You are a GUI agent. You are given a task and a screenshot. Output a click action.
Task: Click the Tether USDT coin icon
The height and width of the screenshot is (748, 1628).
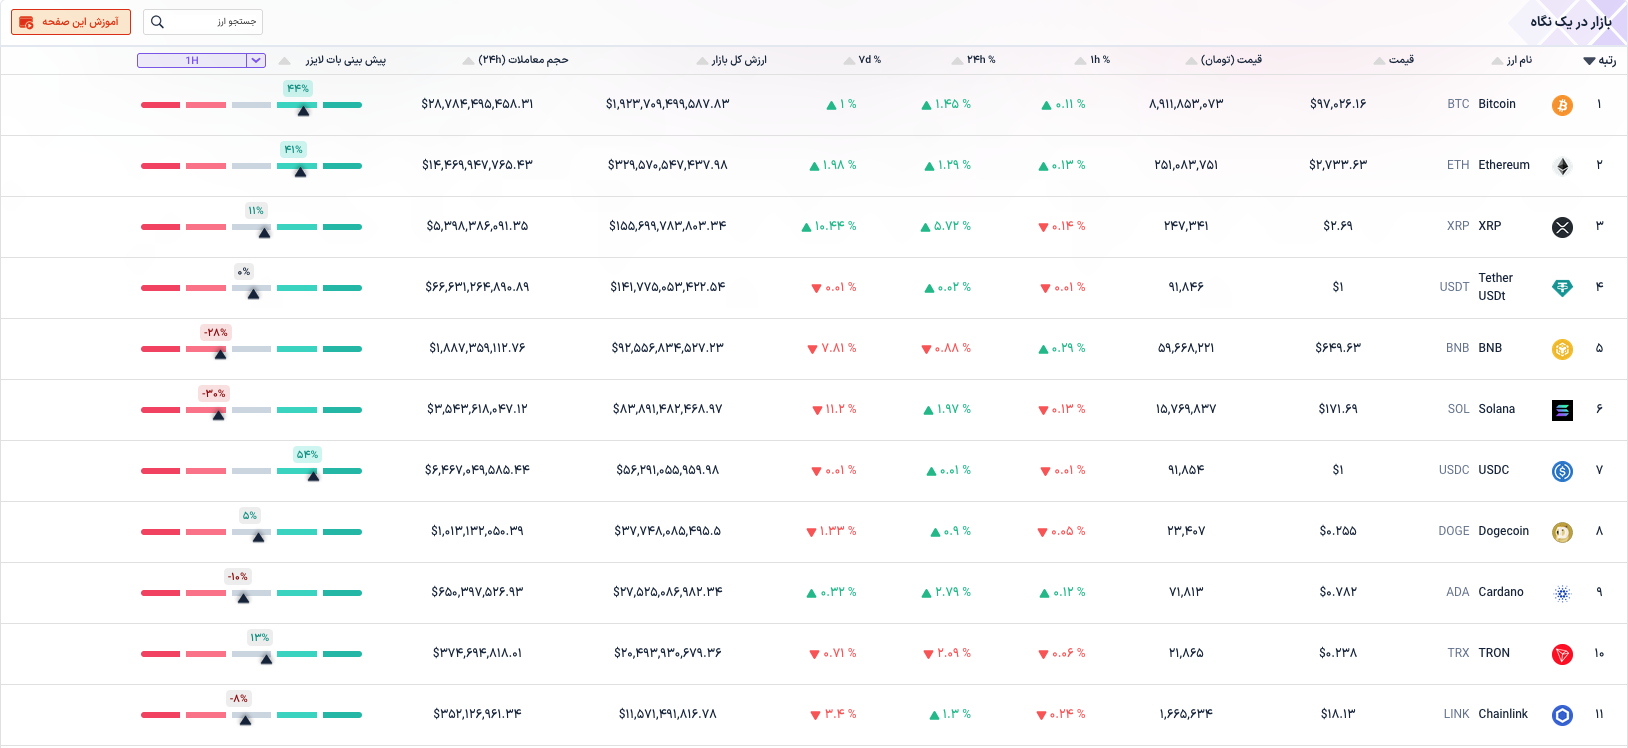point(1562,288)
